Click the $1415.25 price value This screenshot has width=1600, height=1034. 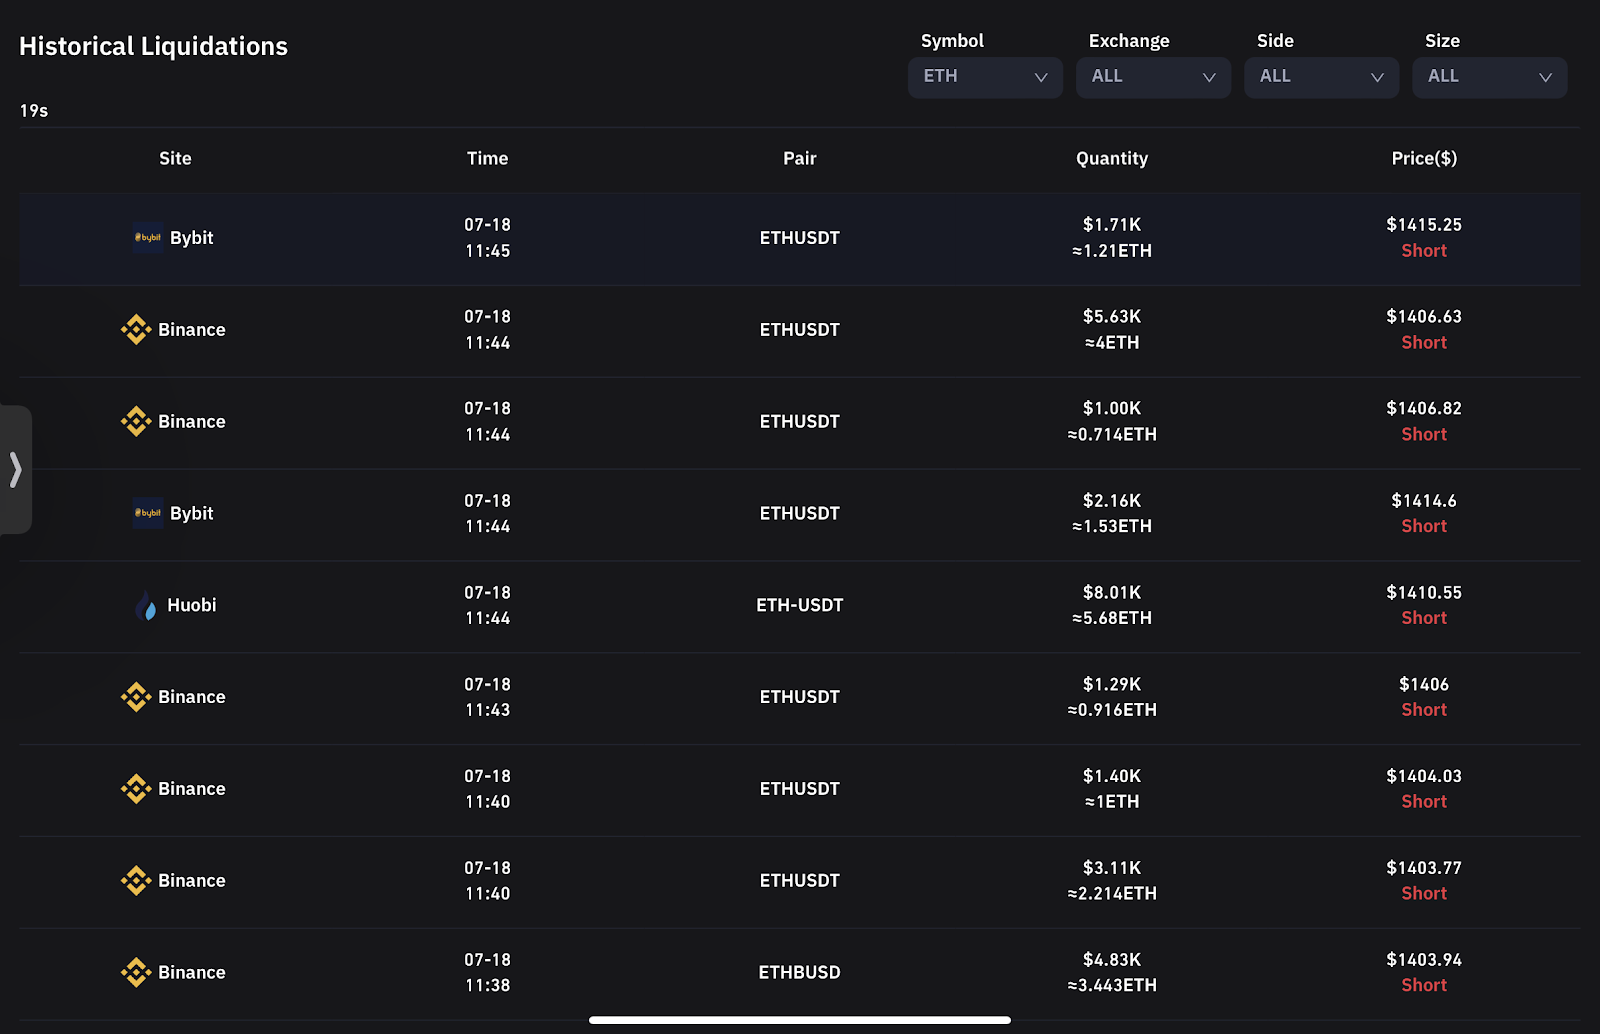click(x=1424, y=225)
